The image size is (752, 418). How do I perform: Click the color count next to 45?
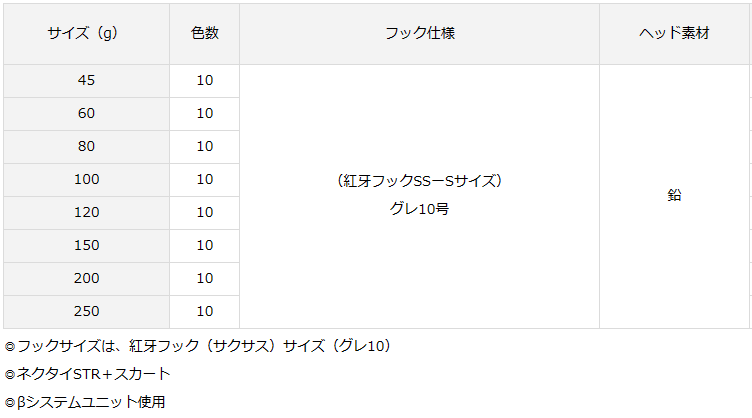205,81
